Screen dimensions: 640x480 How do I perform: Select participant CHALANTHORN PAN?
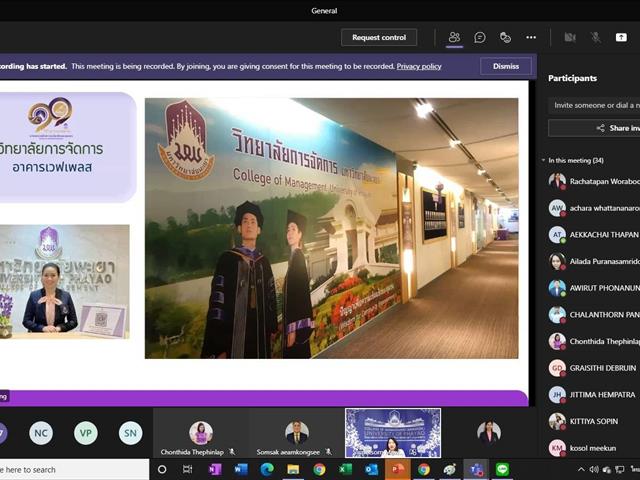[x=594, y=315]
